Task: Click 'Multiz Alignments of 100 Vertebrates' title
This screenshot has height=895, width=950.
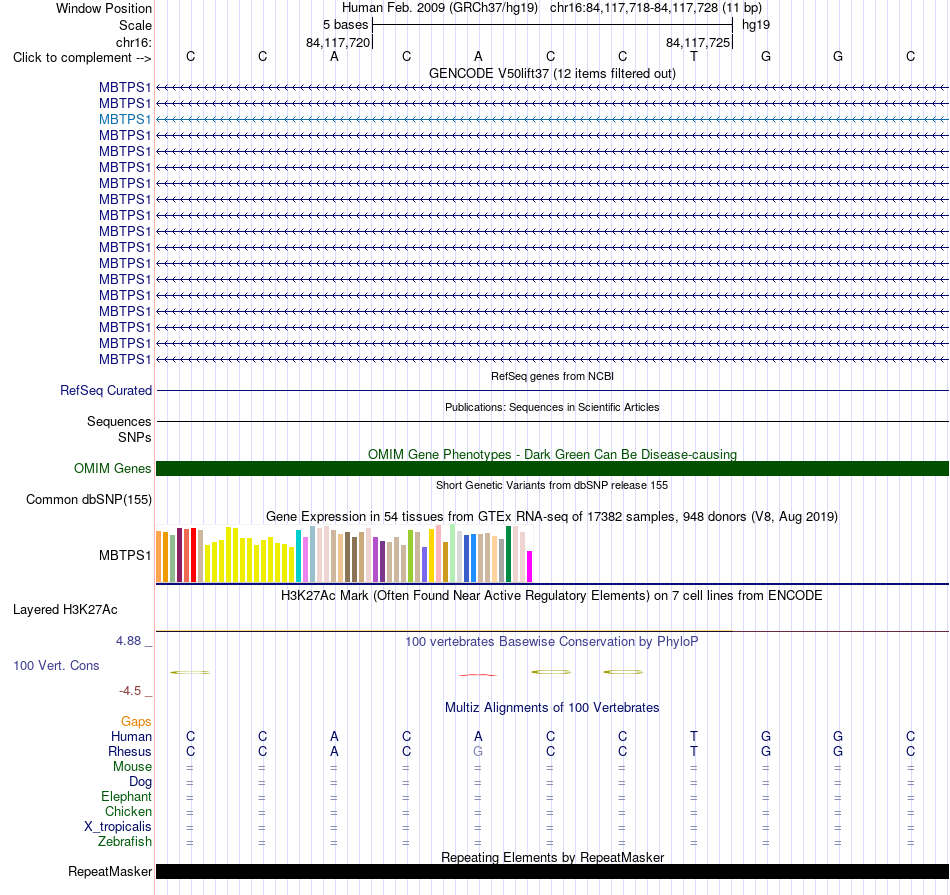Action: pos(552,707)
